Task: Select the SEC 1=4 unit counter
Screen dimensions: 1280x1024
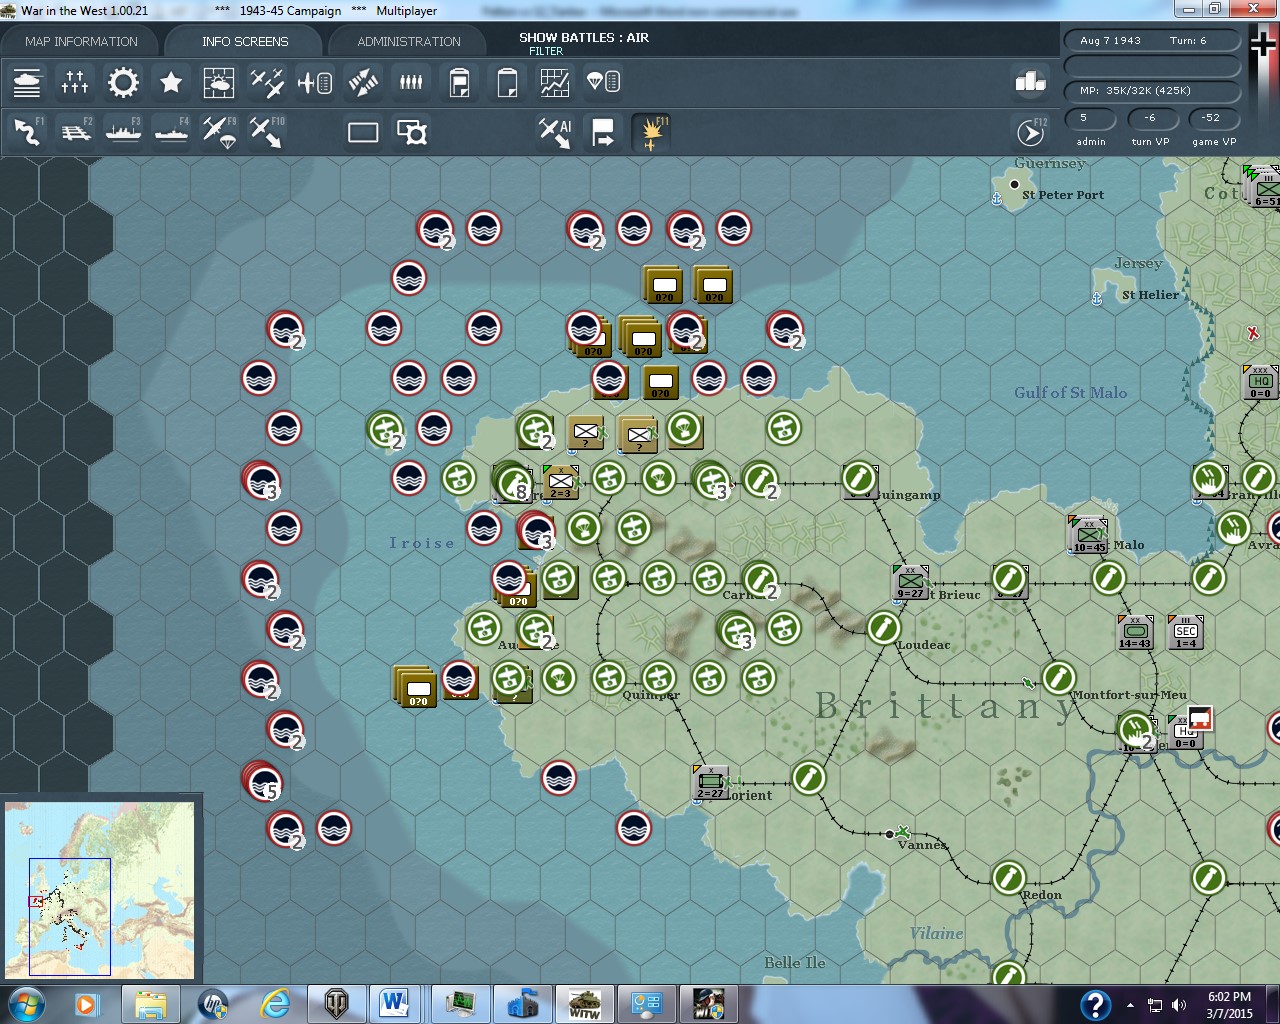Action: [1185, 632]
